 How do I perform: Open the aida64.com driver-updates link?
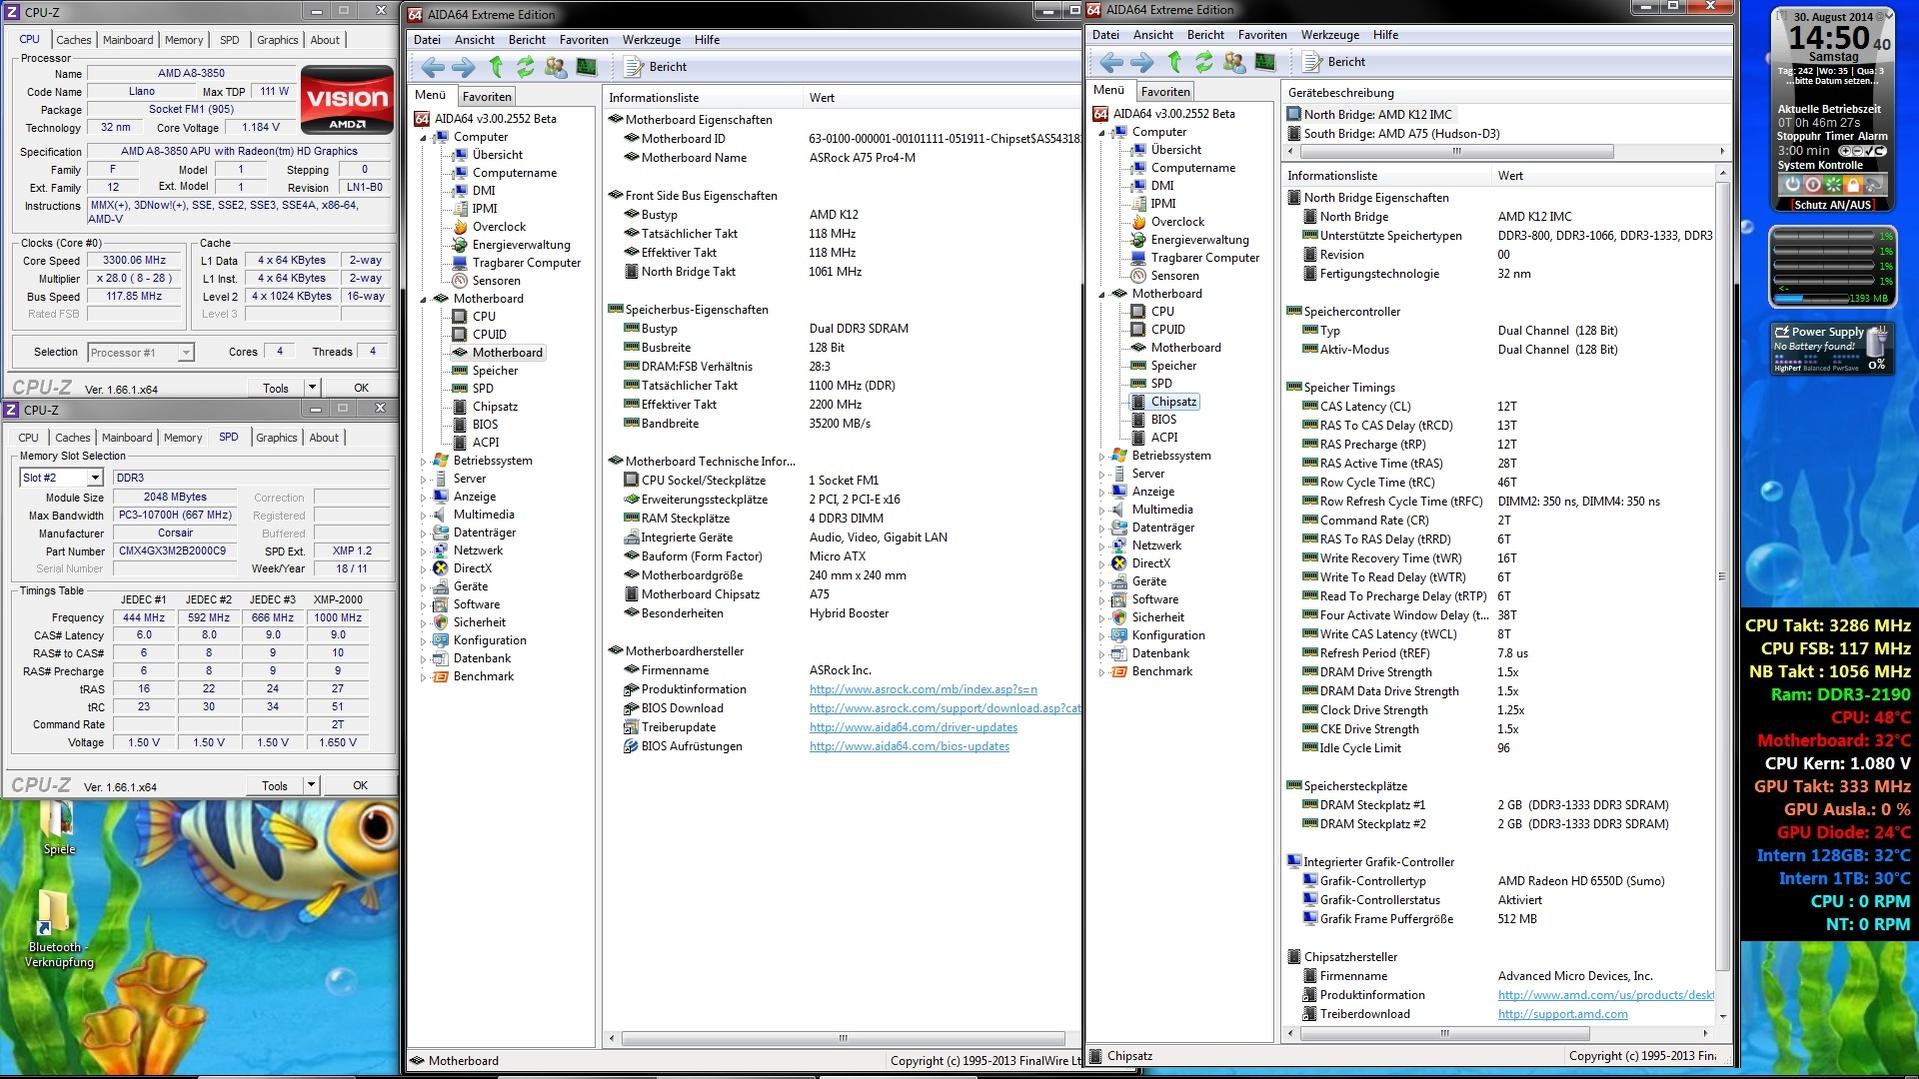pyautogui.click(x=913, y=728)
